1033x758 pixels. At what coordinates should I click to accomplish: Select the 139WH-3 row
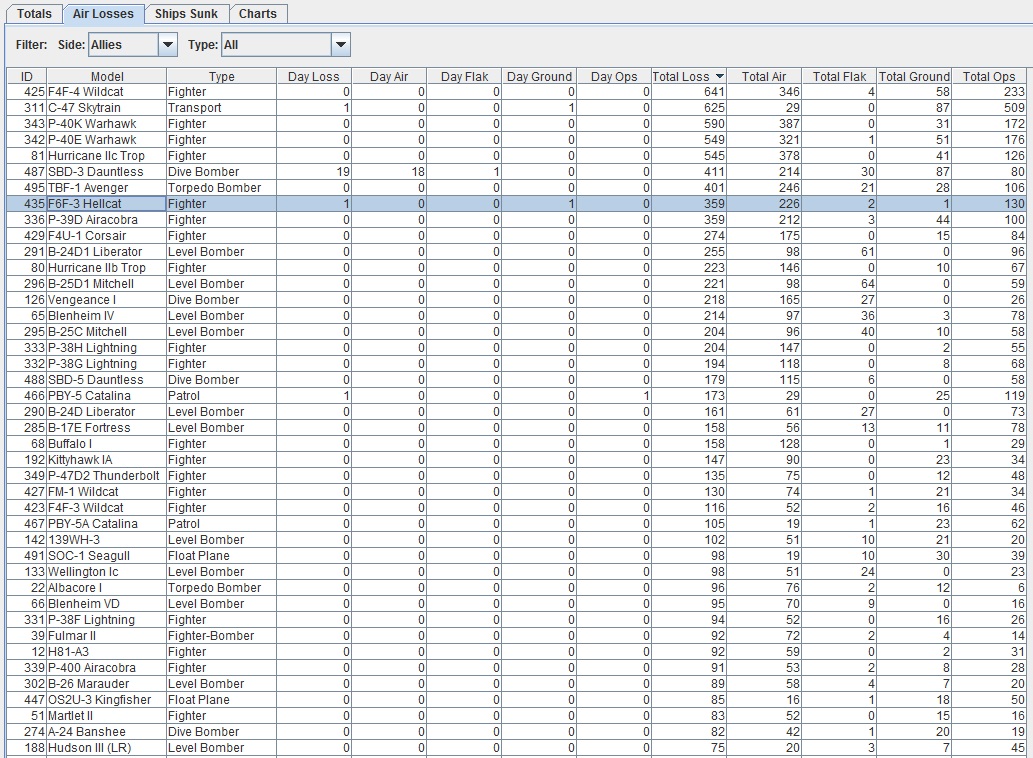[x=516, y=539]
